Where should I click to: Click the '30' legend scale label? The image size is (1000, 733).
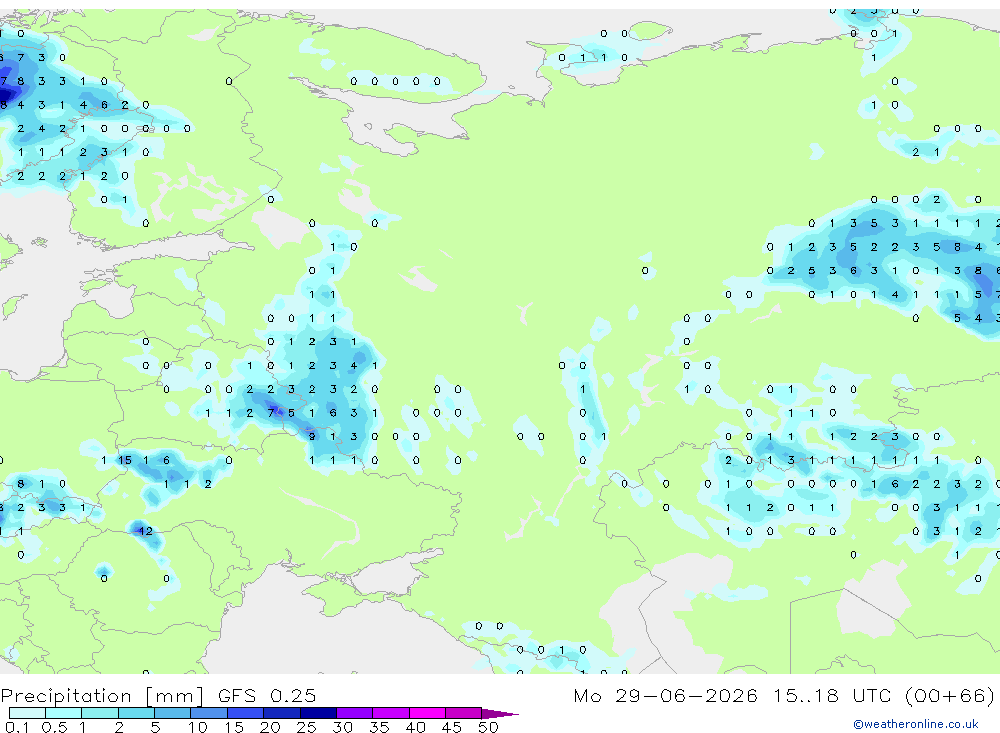(342, 727)
